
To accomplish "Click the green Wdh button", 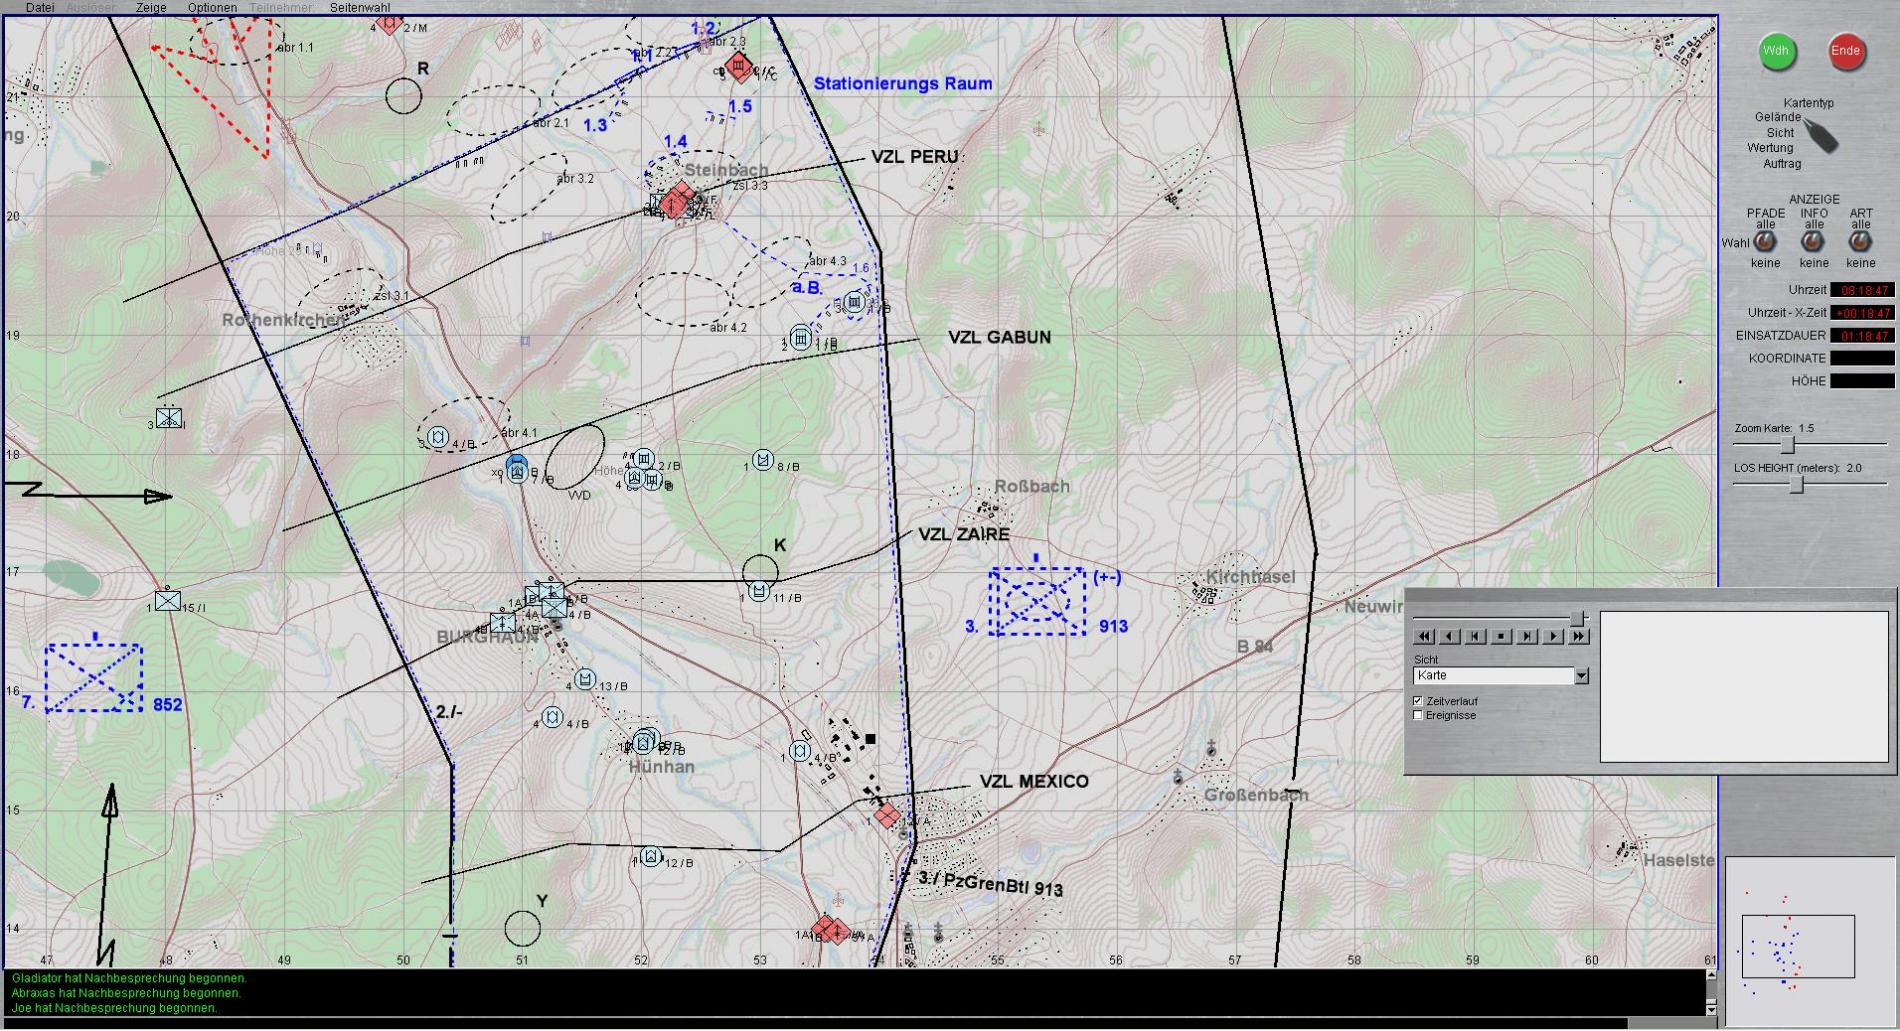I will [x=1776, y=52].
